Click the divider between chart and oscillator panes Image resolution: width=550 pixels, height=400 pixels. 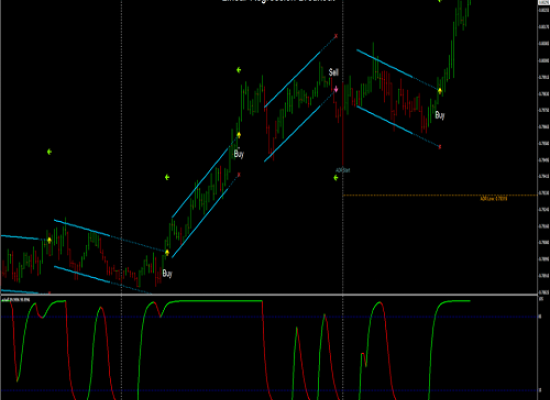click(x=269, y=294)
